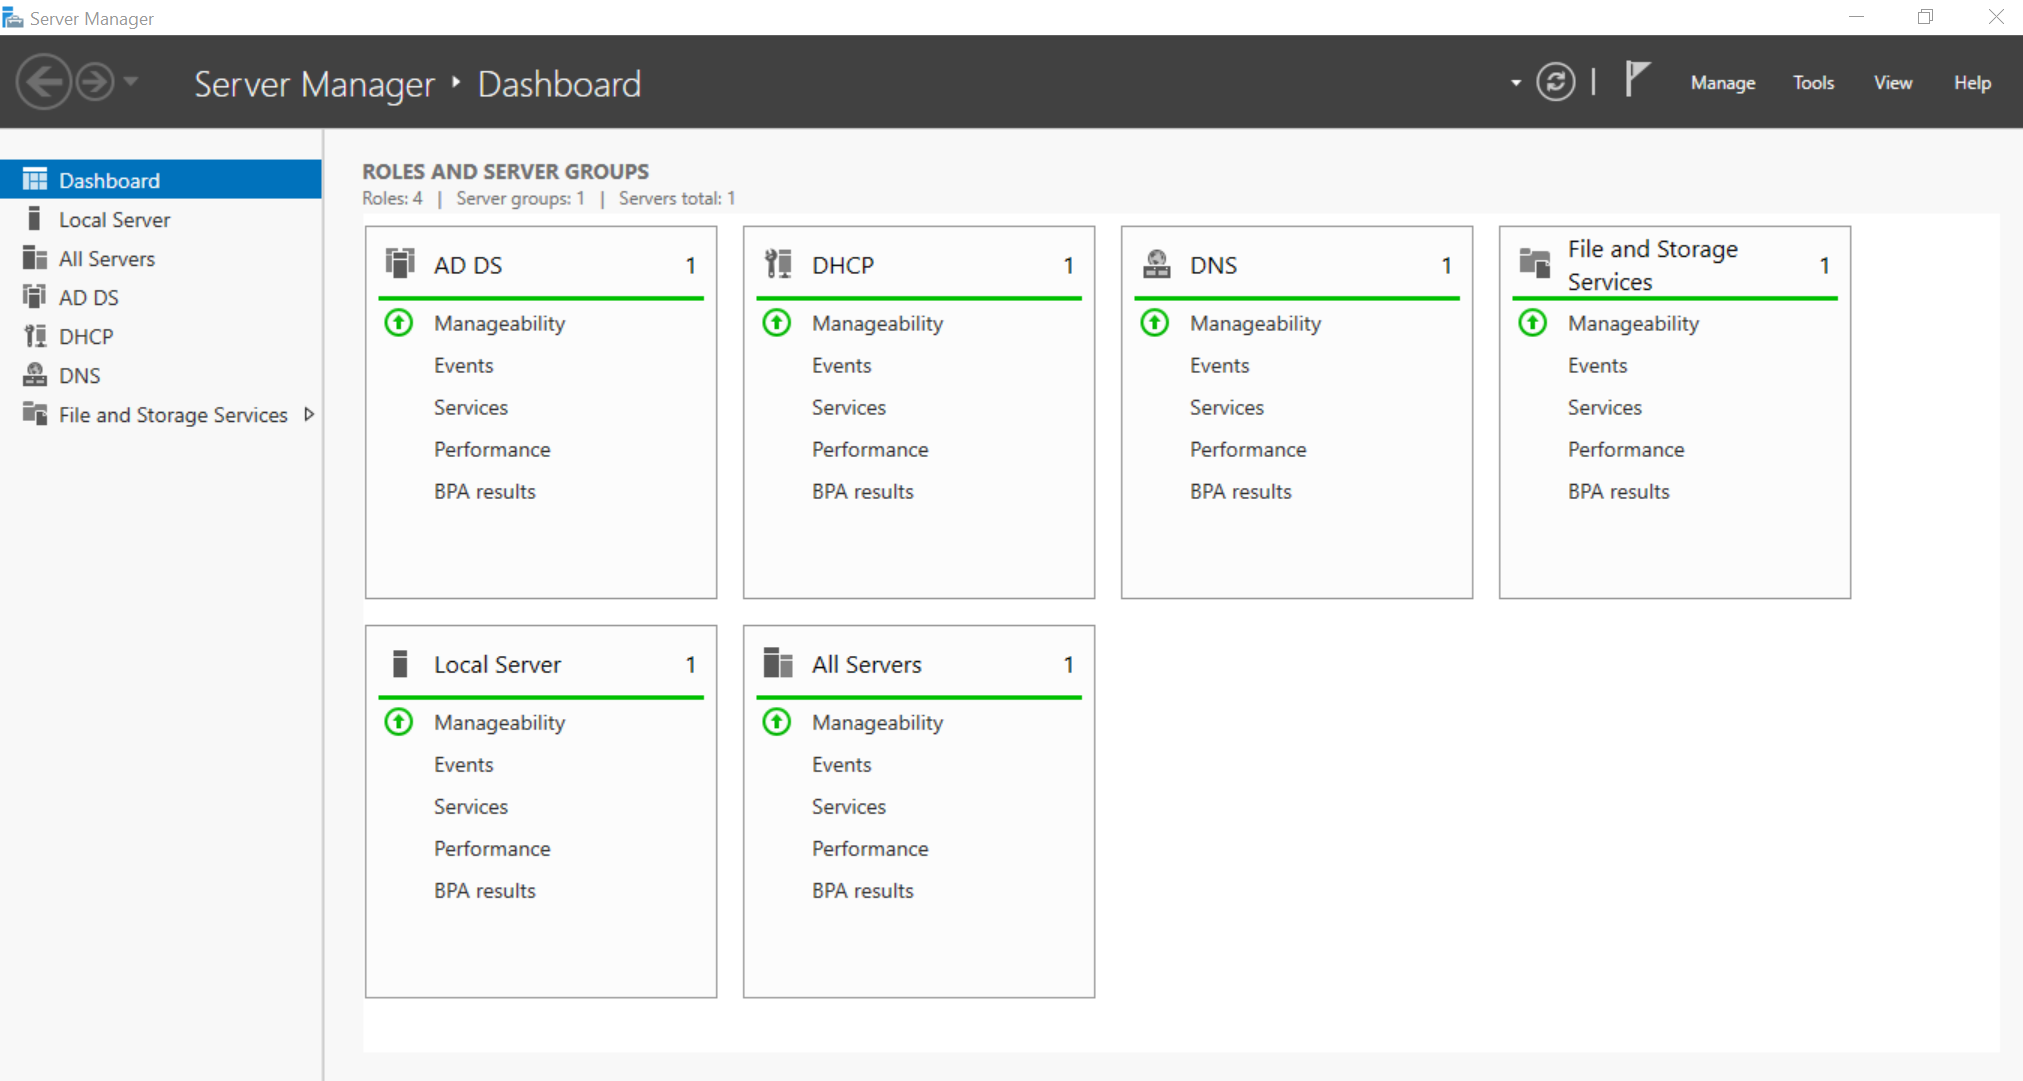Expand dropdown arrow left of Refresh icon
The width and height of the screenshot is (2023, 1081).
1516,83
